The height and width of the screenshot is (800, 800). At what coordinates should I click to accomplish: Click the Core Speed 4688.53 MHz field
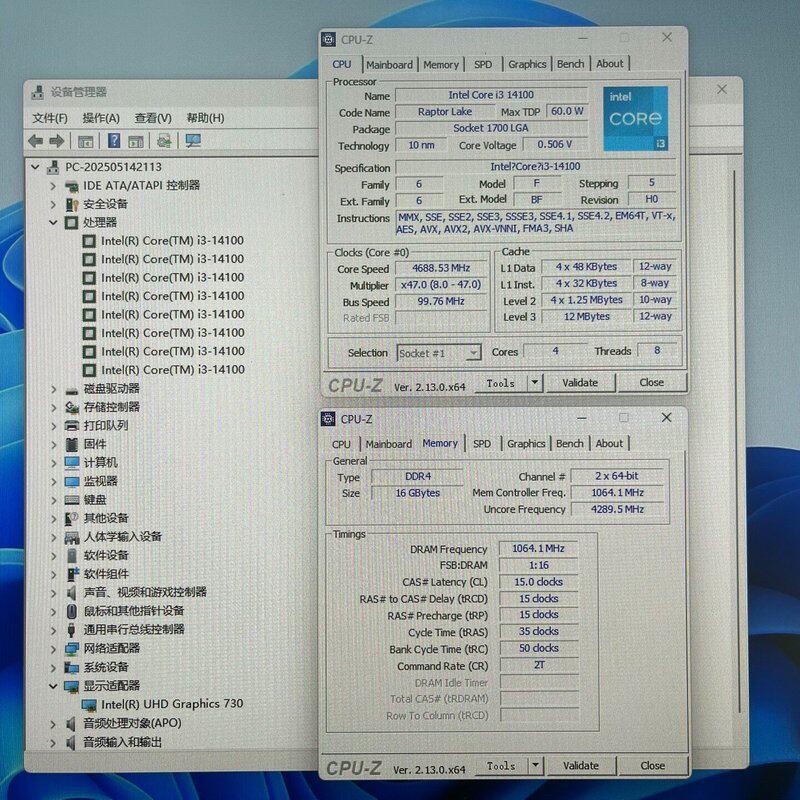coord(441,268)
